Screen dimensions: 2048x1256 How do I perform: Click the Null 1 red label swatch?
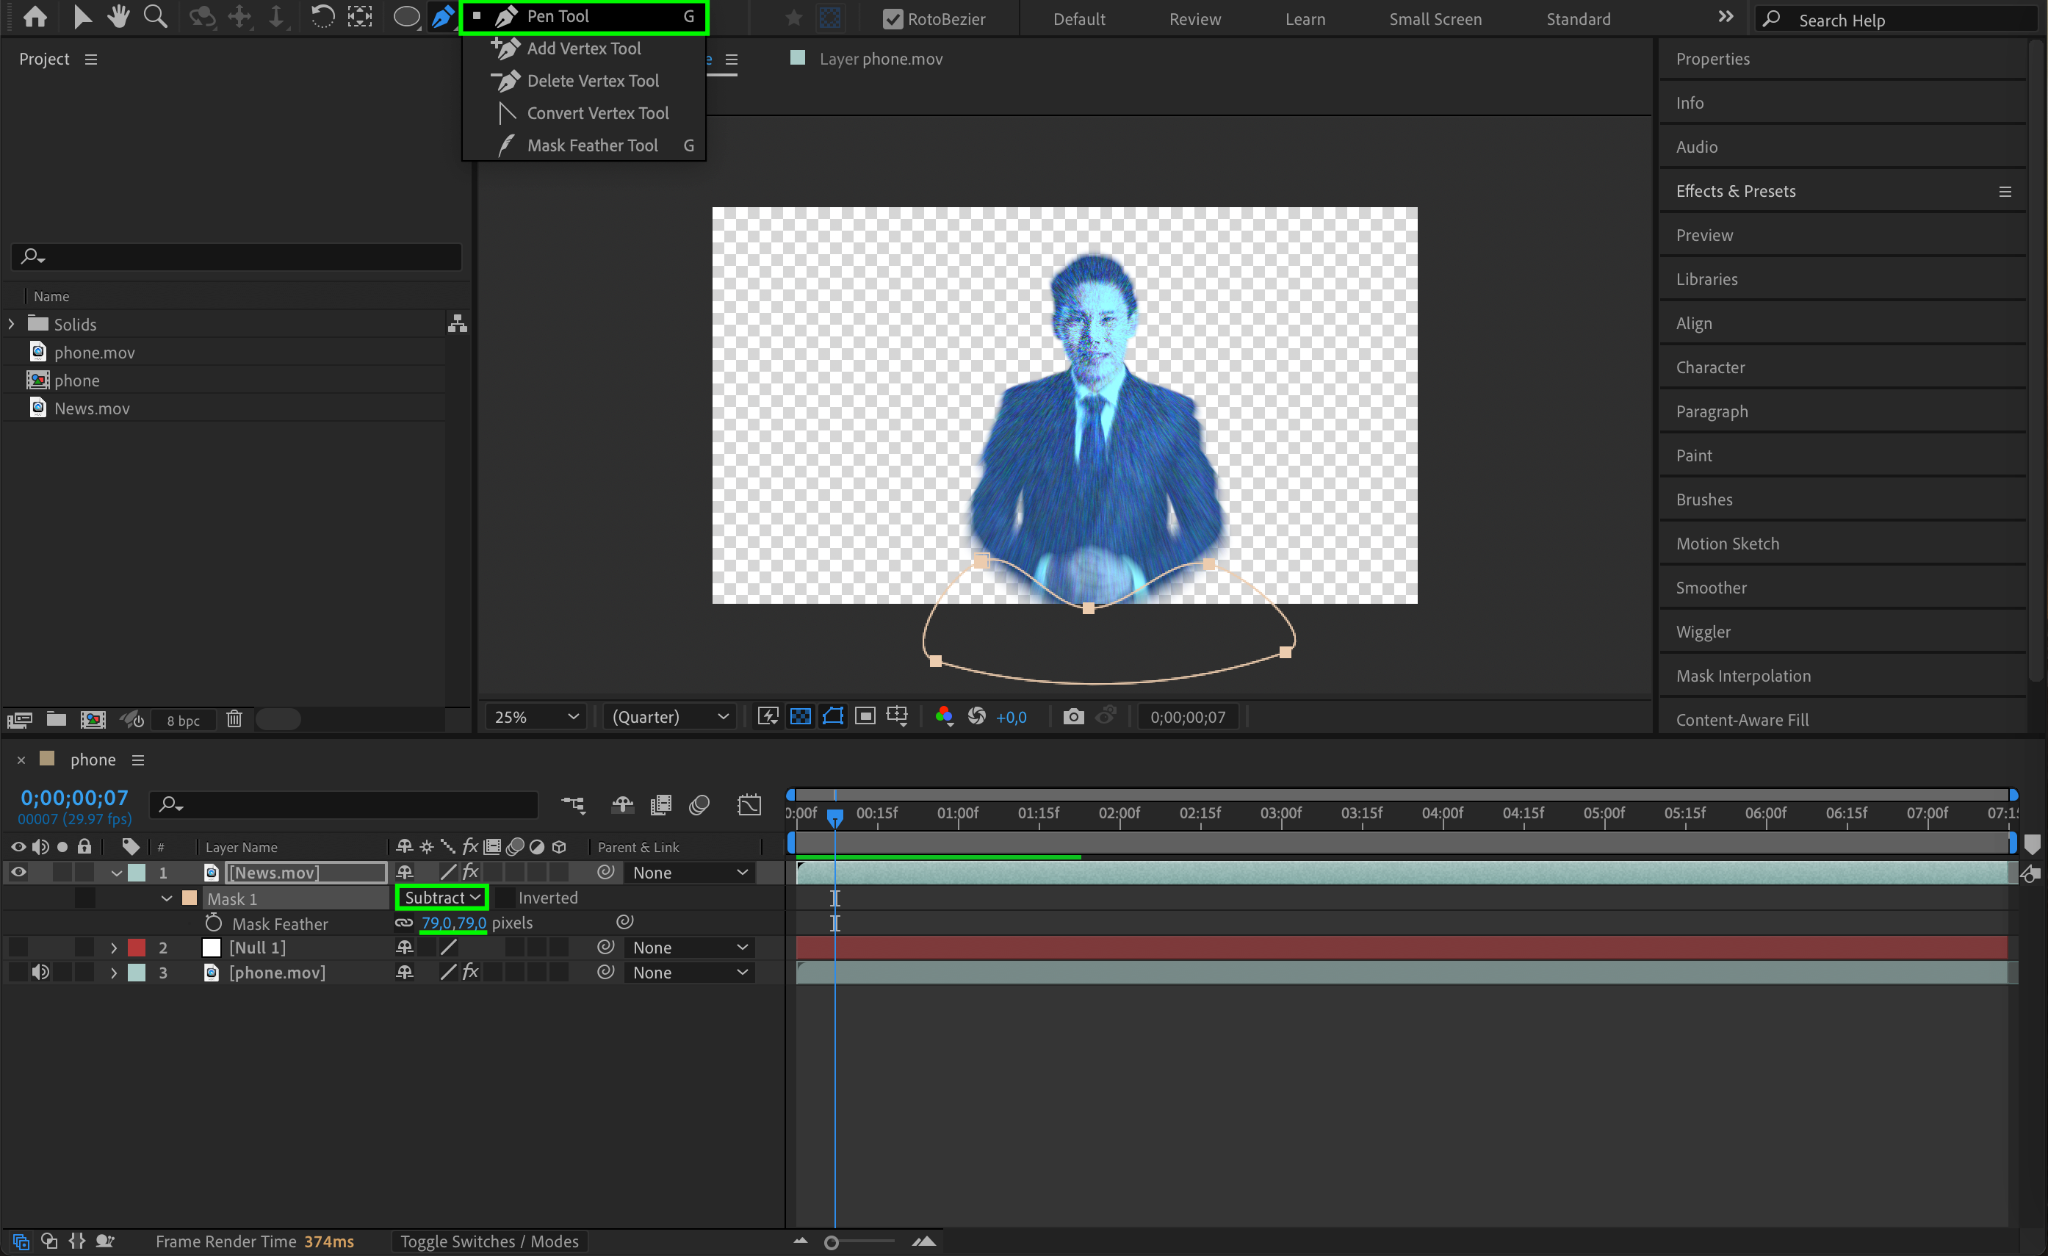[x=137, y=947]
